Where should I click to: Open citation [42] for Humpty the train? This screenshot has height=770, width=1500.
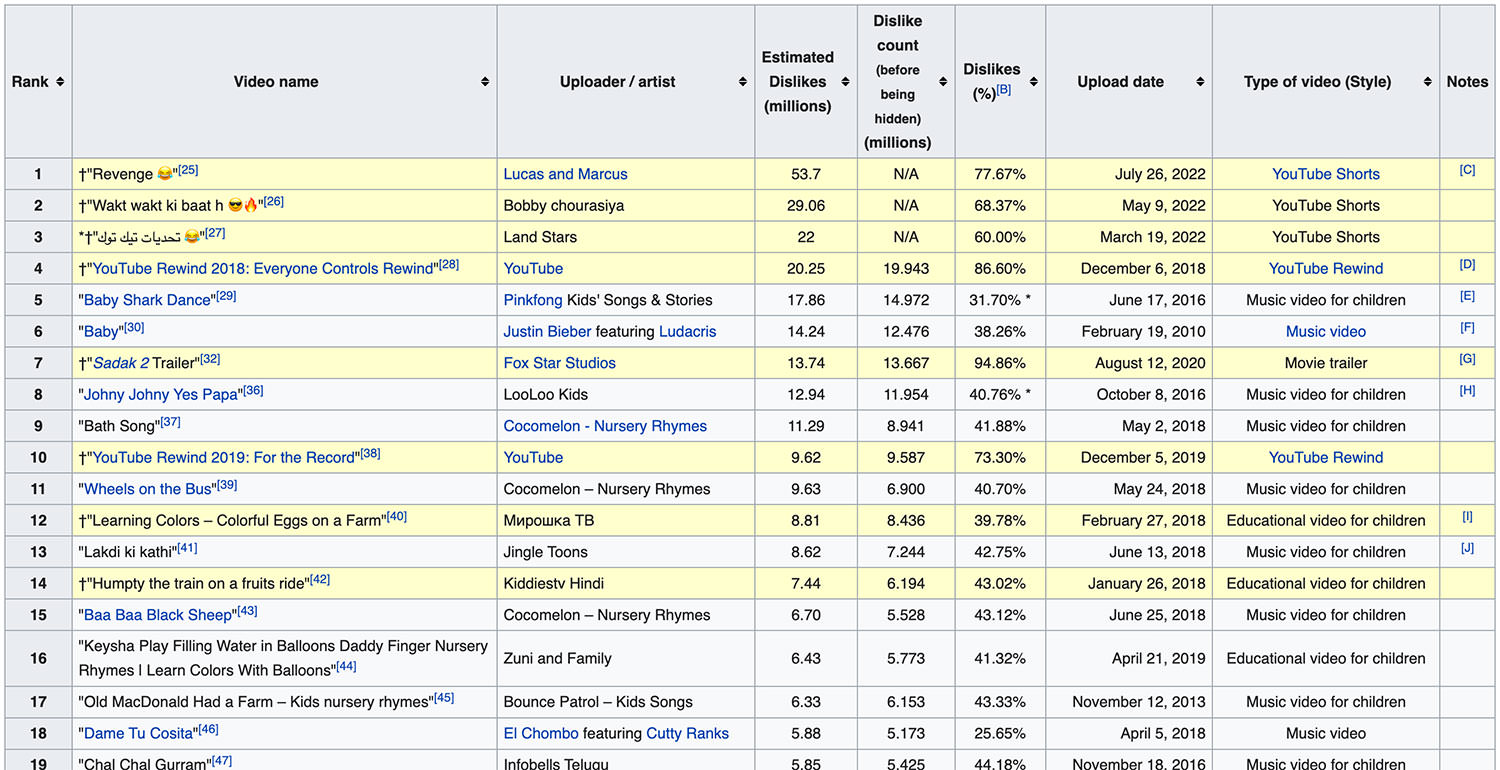pos(320,579)
